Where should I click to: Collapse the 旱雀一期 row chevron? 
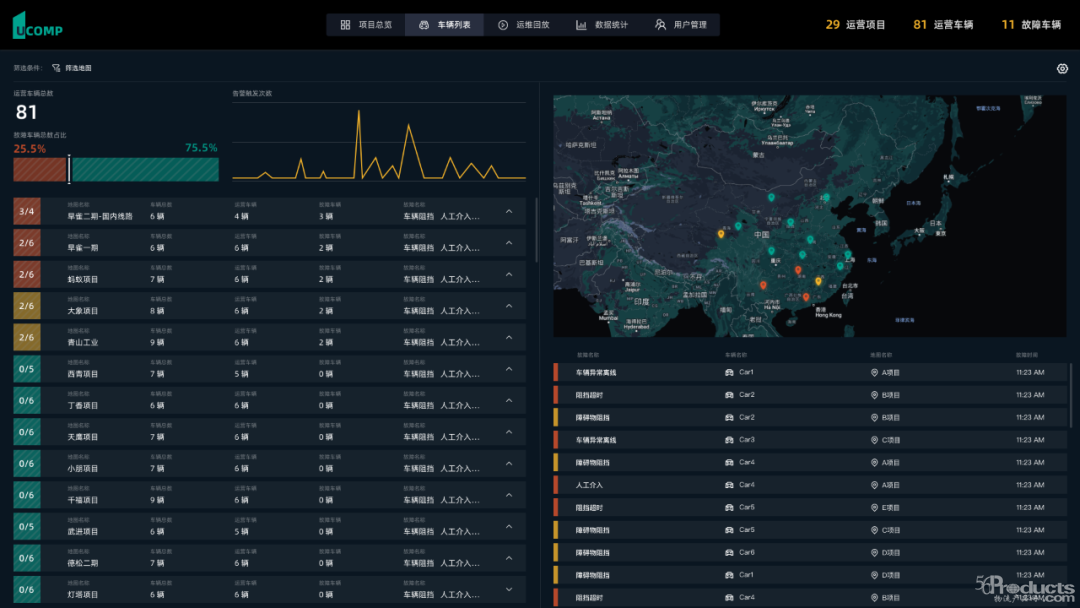tap(509, 243)
